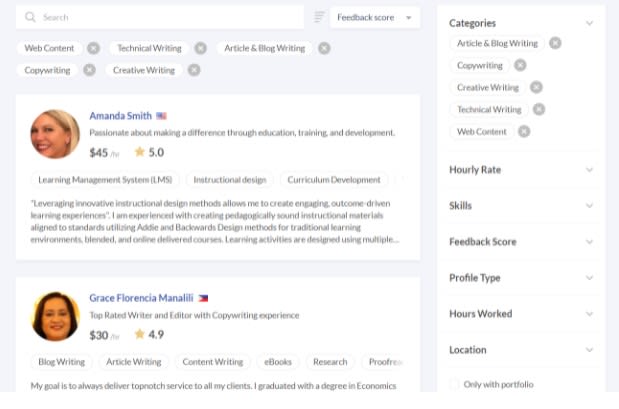This screenshot has height=409, width=619.
Task: Open Amanda Smith's profile link
Action: pos(120,116)
